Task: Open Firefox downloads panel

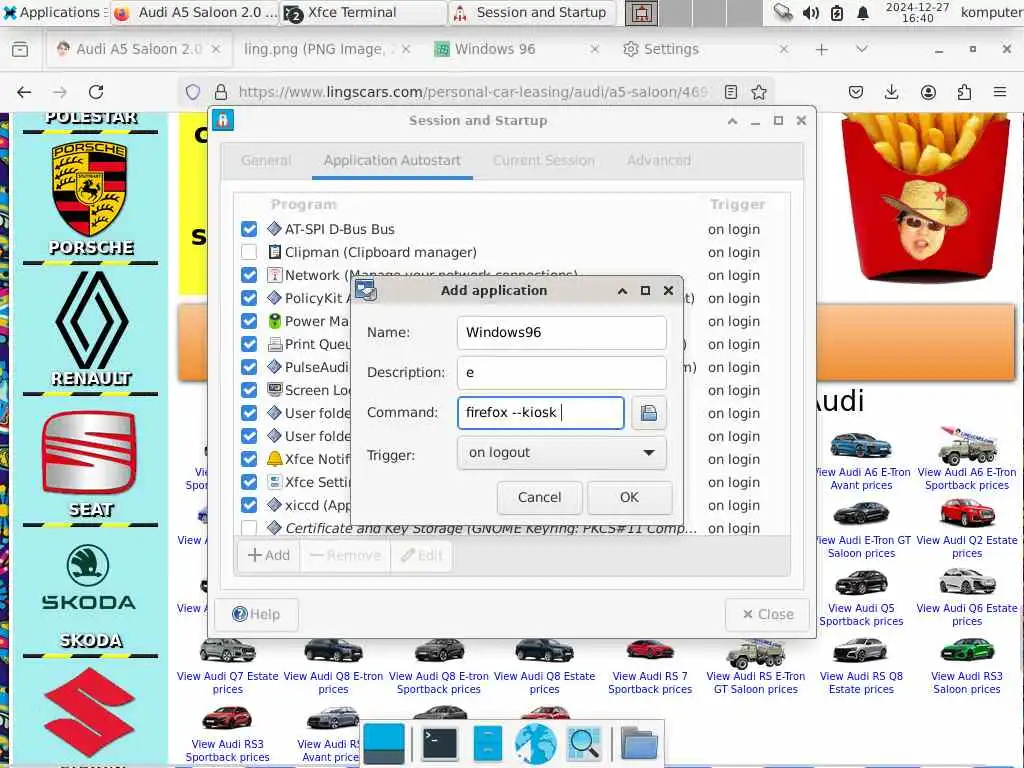Action: pyautogui.click(x=891, y=92)
